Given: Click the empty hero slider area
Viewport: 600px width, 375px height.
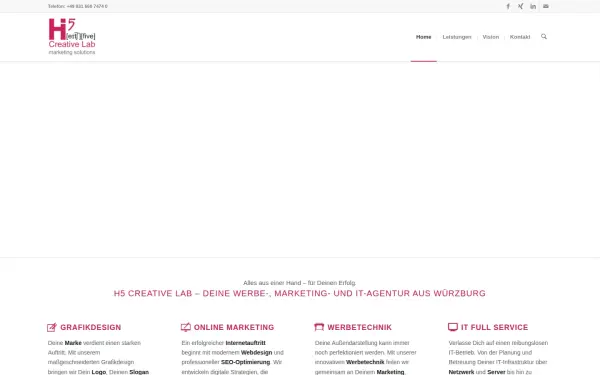Looking at the screenshot, I should point(300,160).
